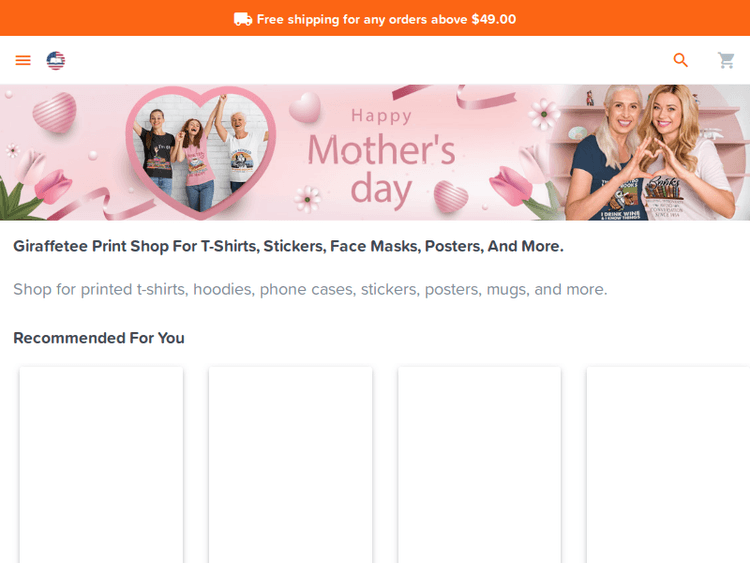Open the hamburger navigation menu

[x=23, y=61]
